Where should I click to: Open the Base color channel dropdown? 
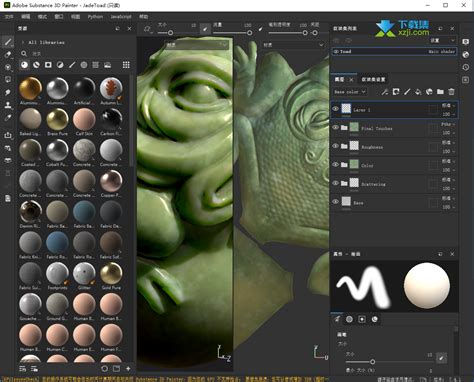(x=350, y=92)
